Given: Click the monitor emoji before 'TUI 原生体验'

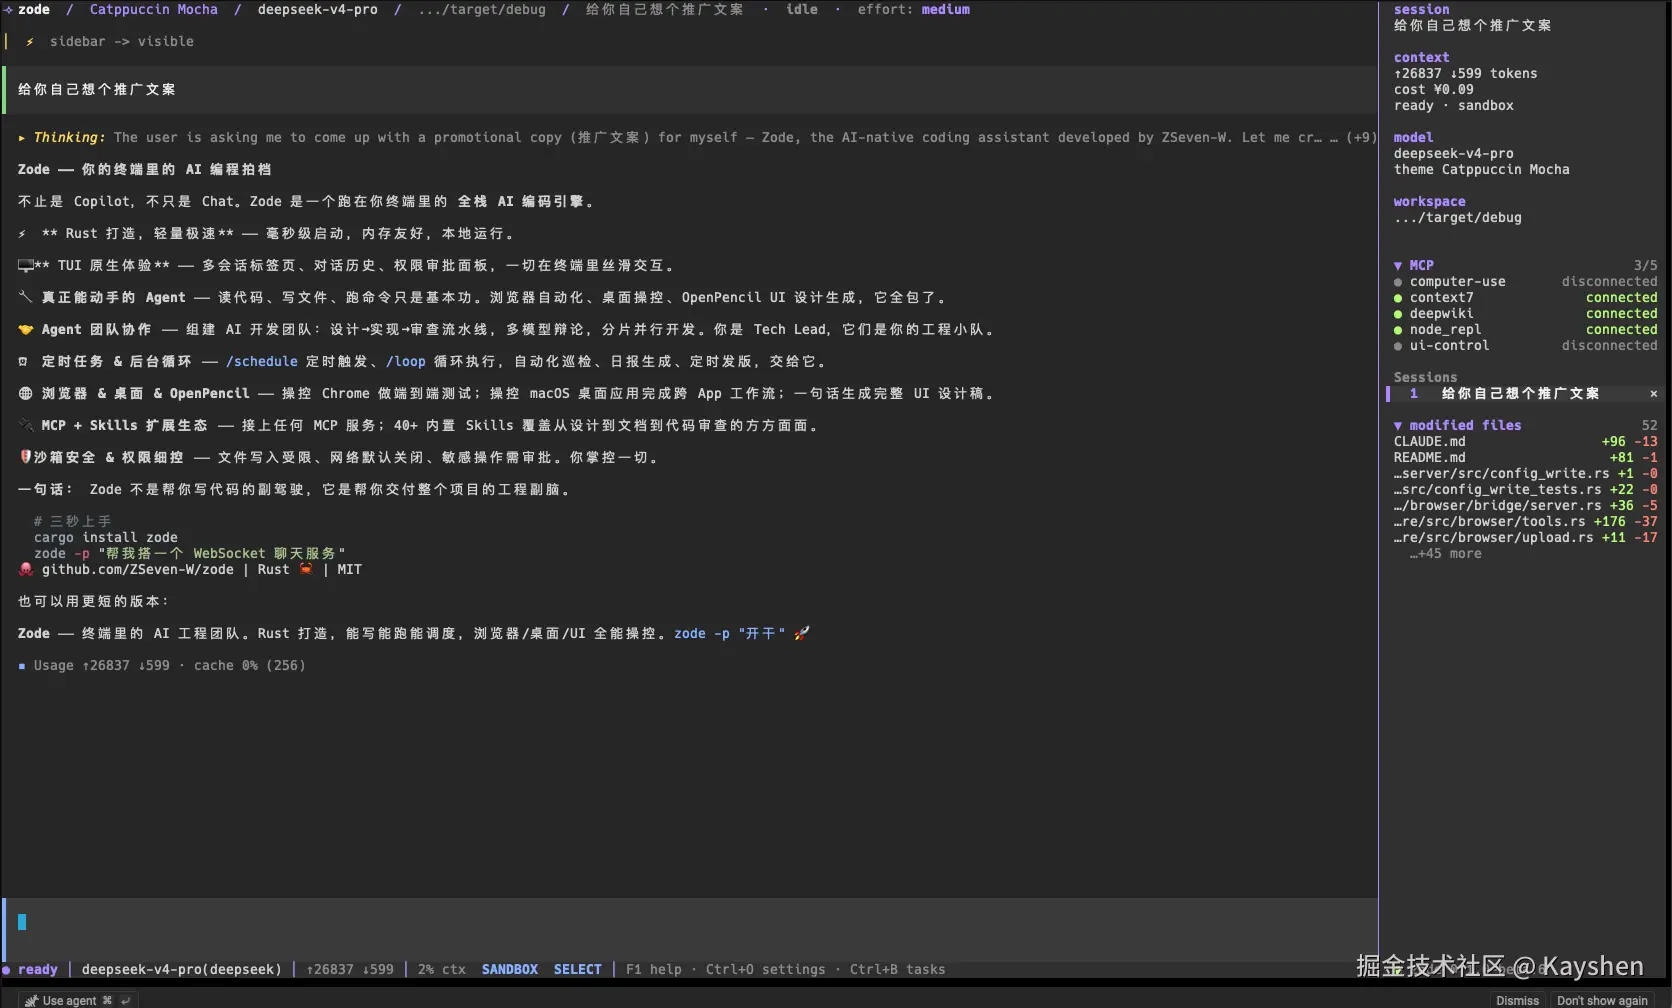Looking at the screenshot, I should click(26, 266).
